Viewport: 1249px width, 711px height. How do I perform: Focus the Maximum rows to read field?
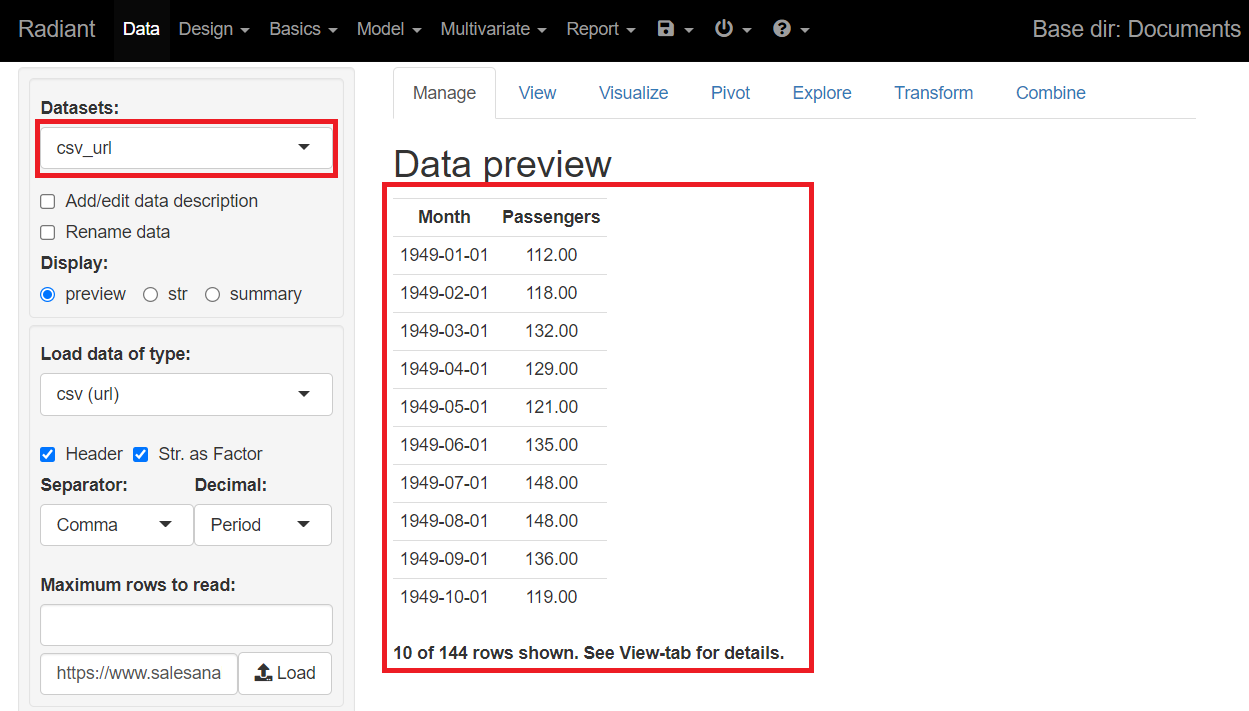tap(186, 625)
